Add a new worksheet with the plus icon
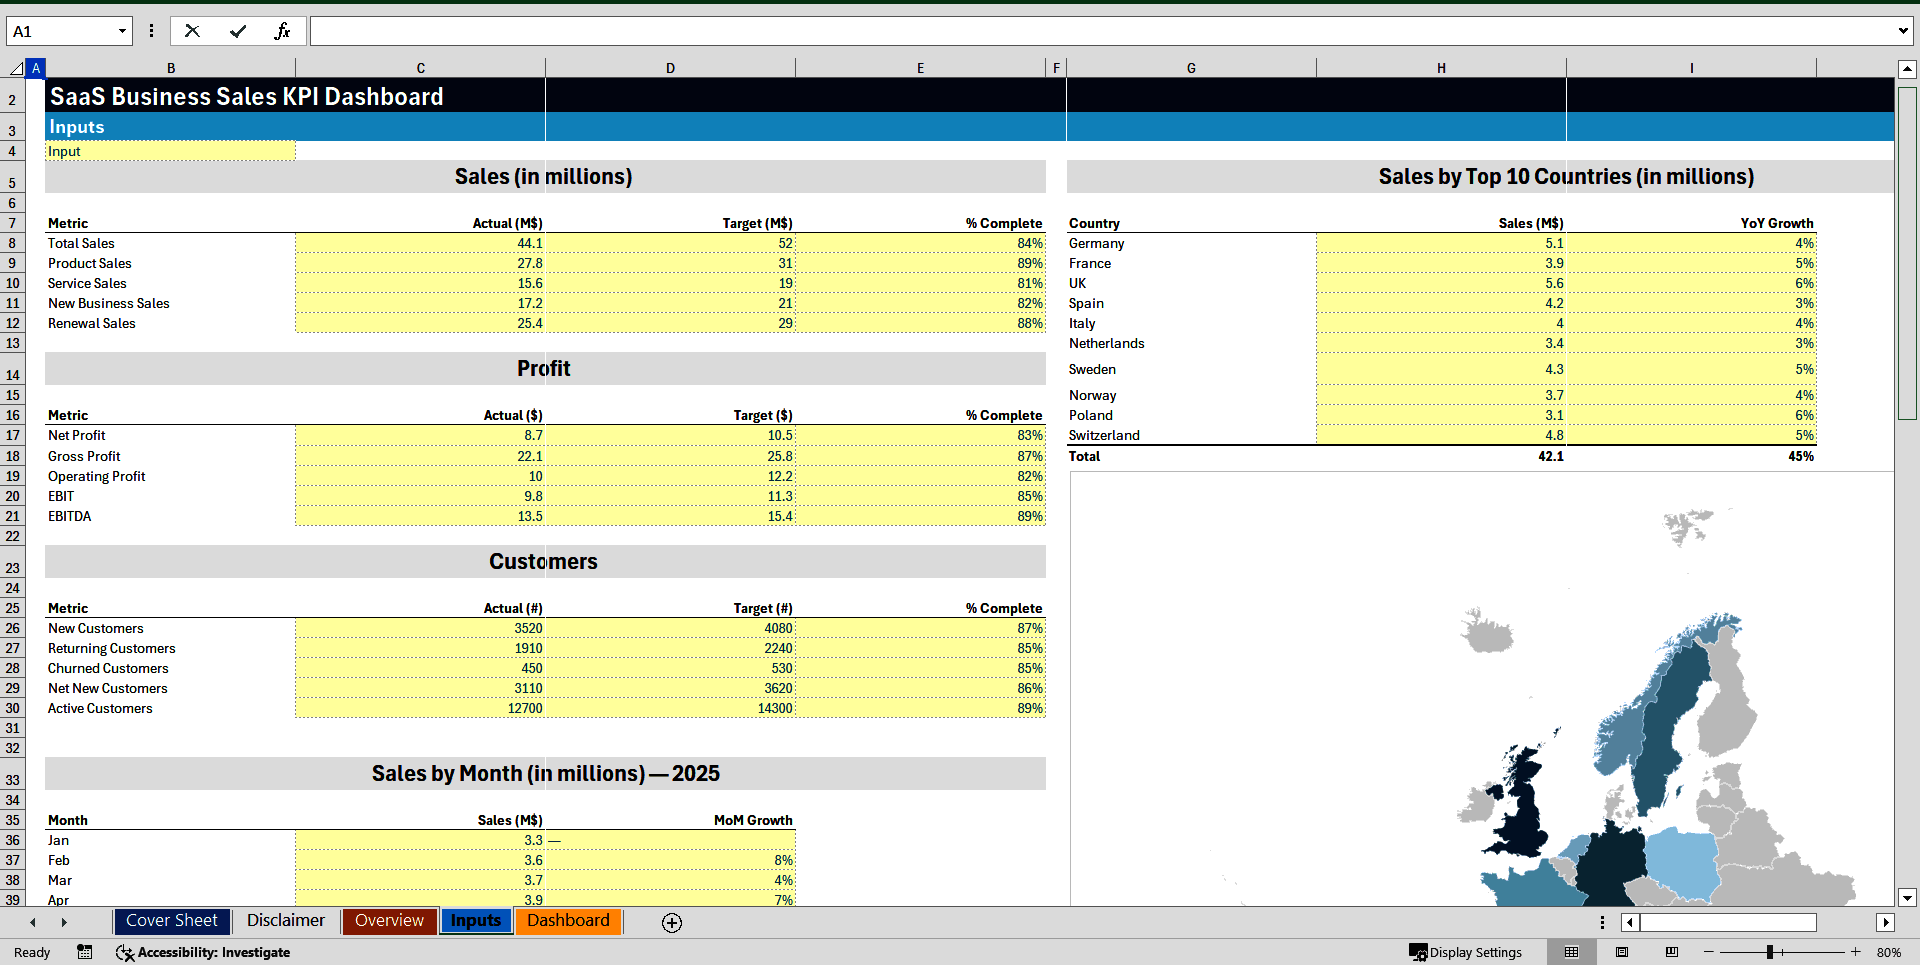This screenshot has width=1920, height=966. click(671, 923)
